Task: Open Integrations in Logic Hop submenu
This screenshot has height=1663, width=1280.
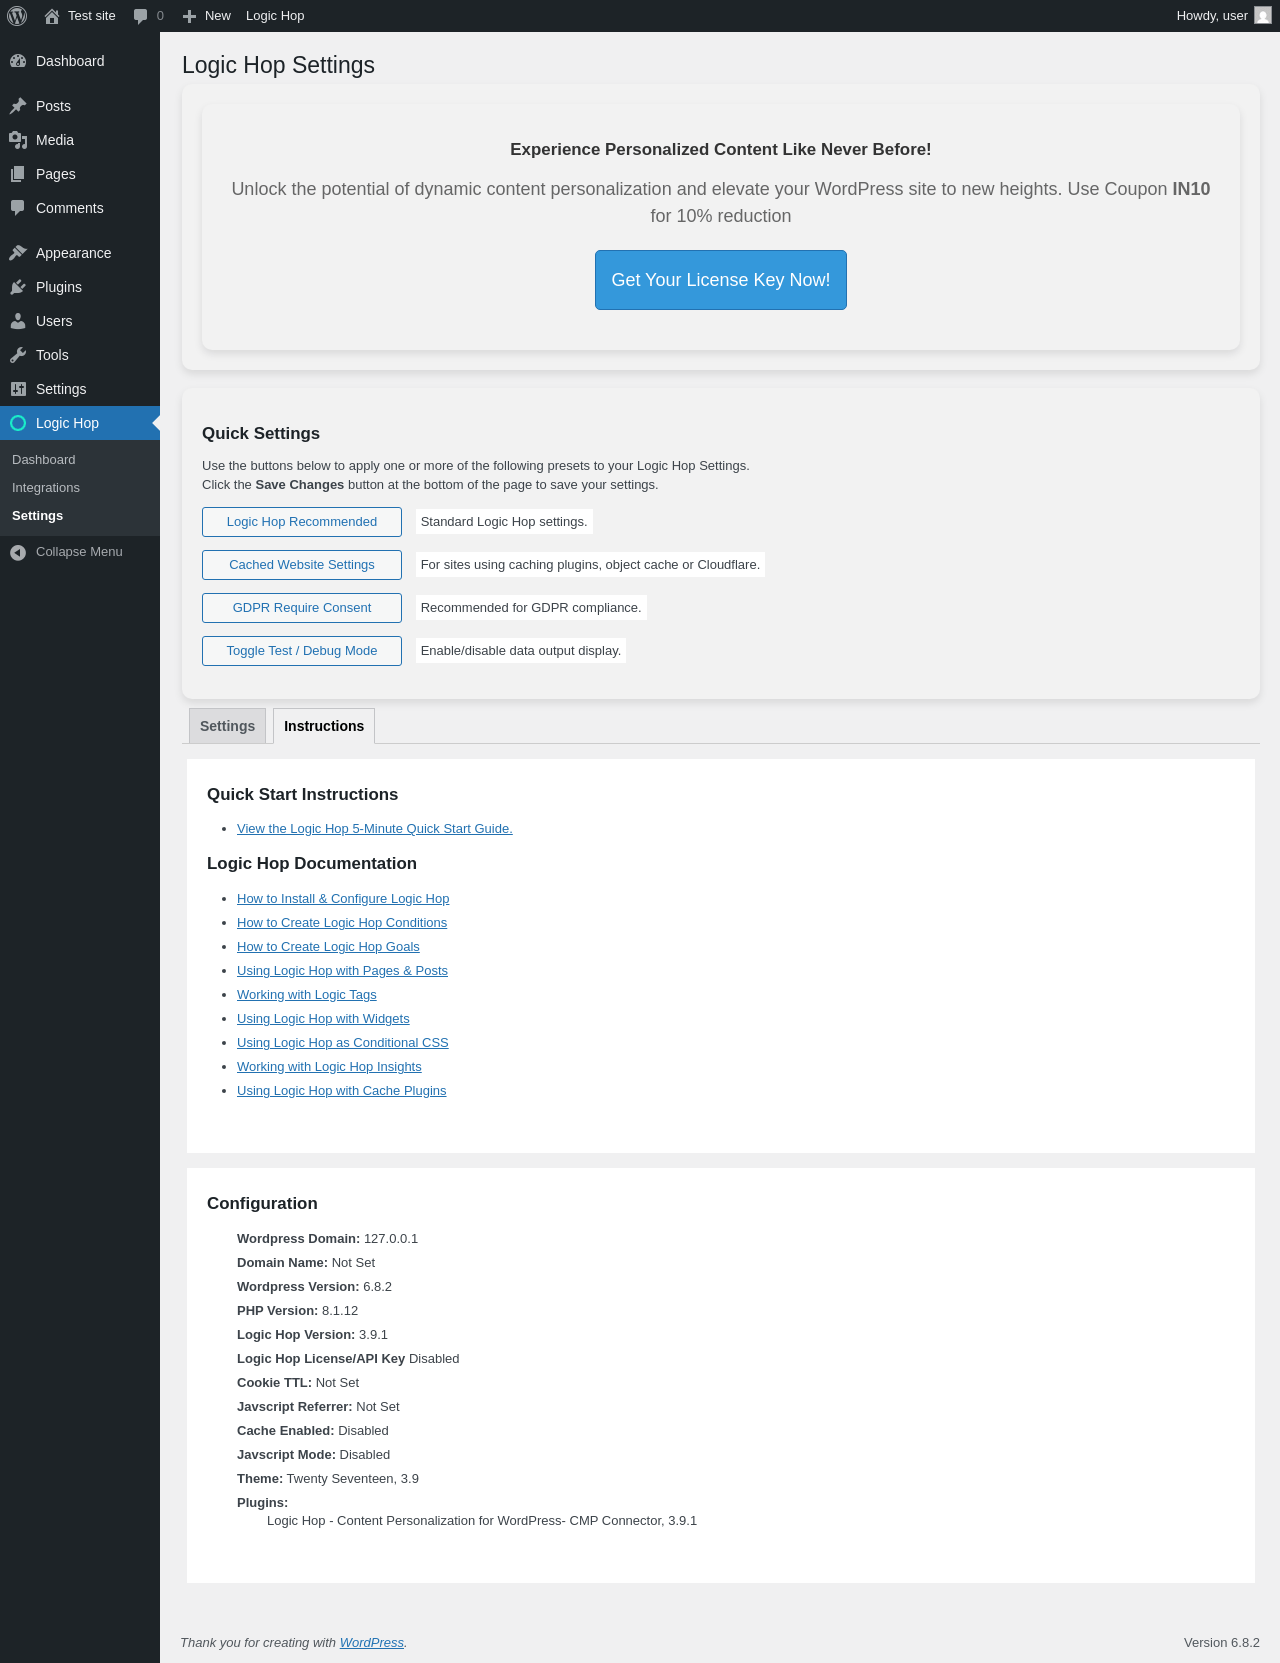Action: click(x=46, y=488)
